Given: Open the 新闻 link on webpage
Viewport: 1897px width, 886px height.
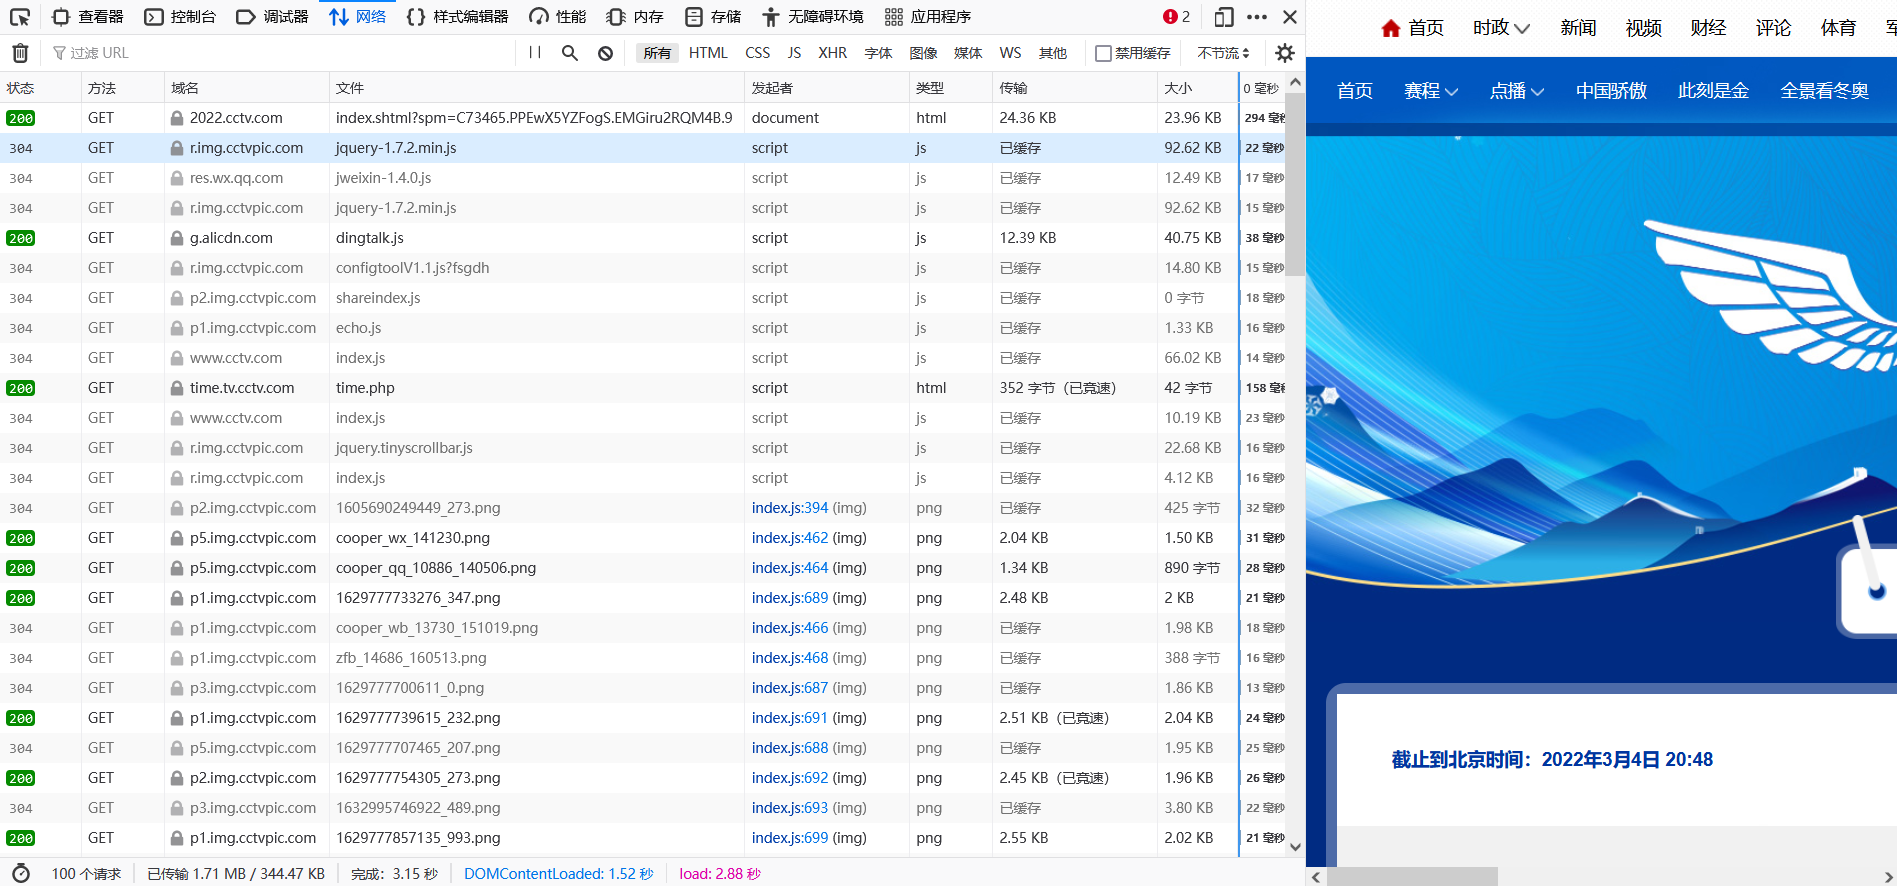Looking at the screenshot, I should click(x=1578, y=28).
